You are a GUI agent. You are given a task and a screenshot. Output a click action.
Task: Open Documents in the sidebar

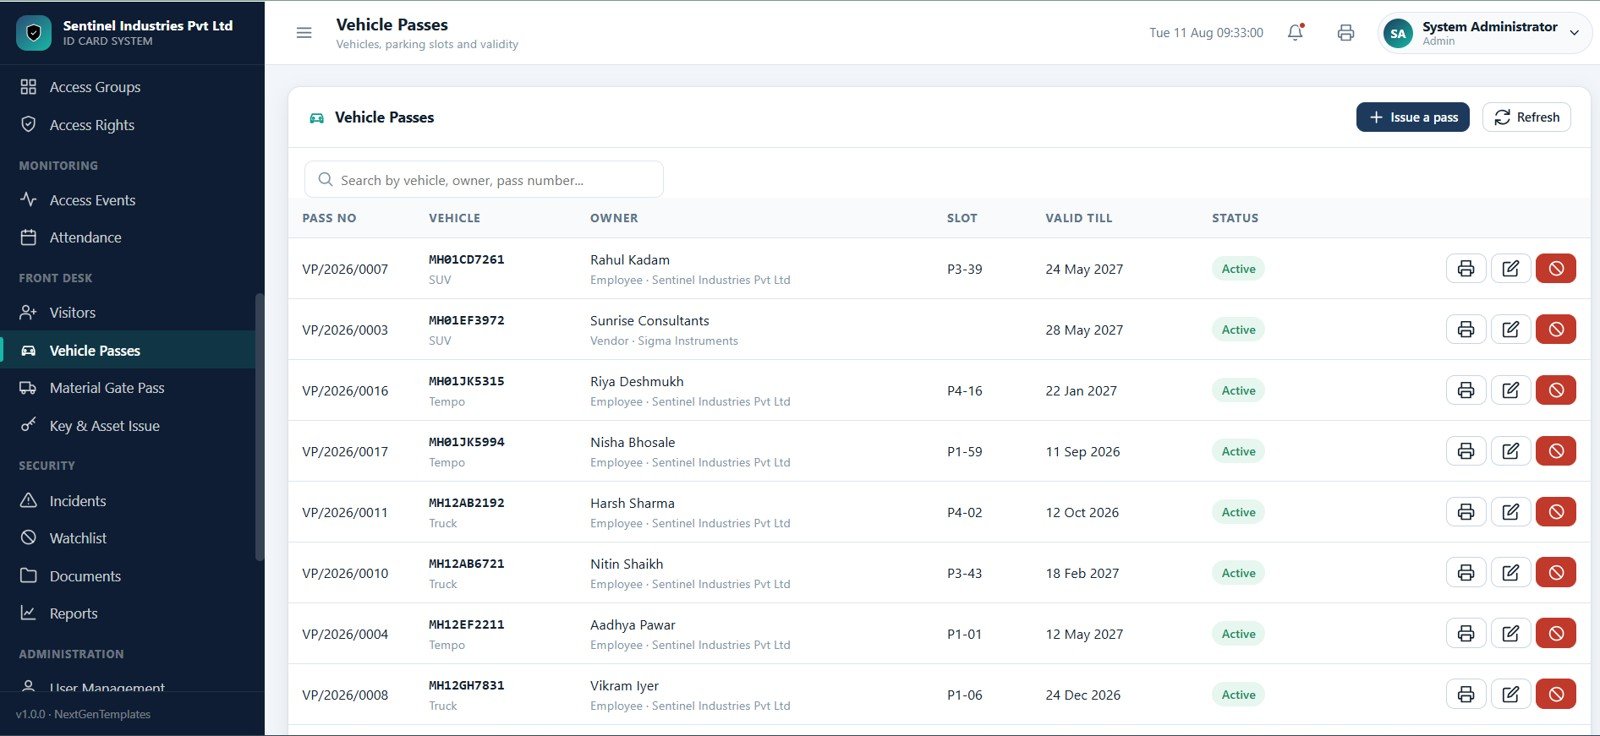tap(128, 576)
